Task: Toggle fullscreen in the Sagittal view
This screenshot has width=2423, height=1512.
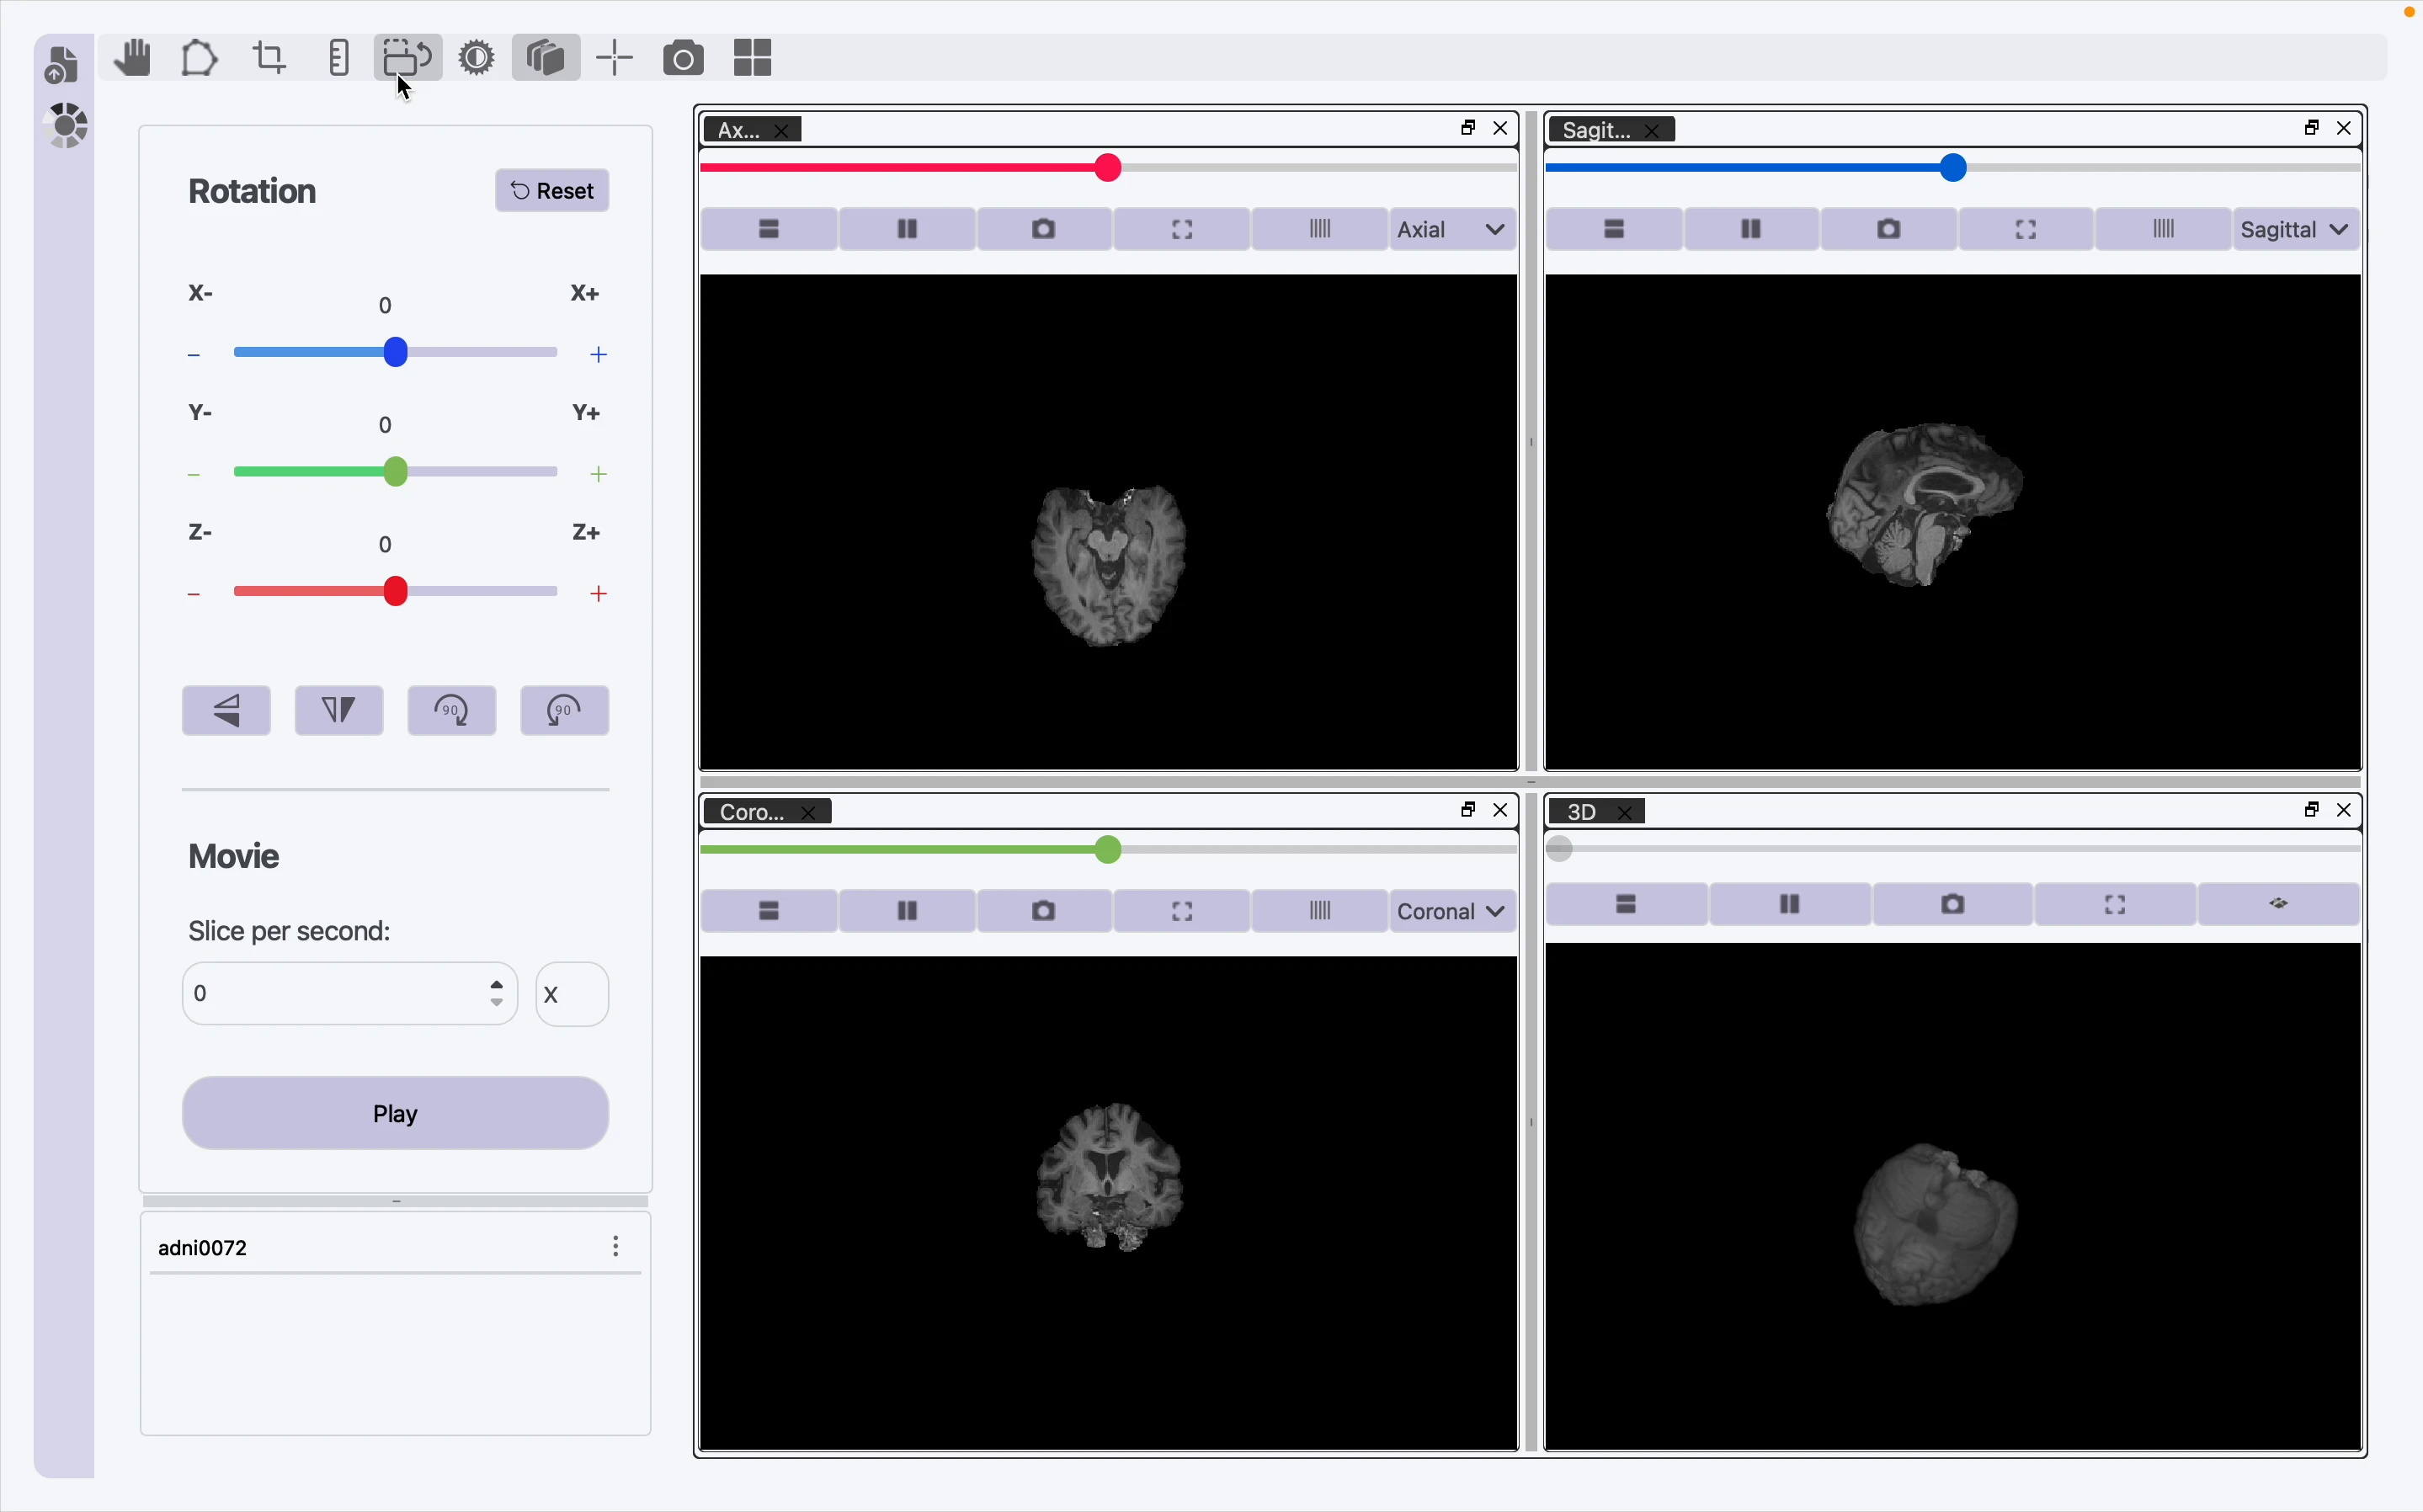Action: coord(2025,230)
